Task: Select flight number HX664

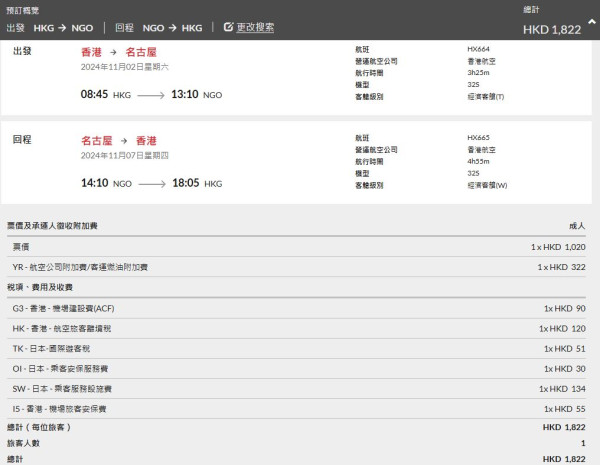Action: (478, 49)
